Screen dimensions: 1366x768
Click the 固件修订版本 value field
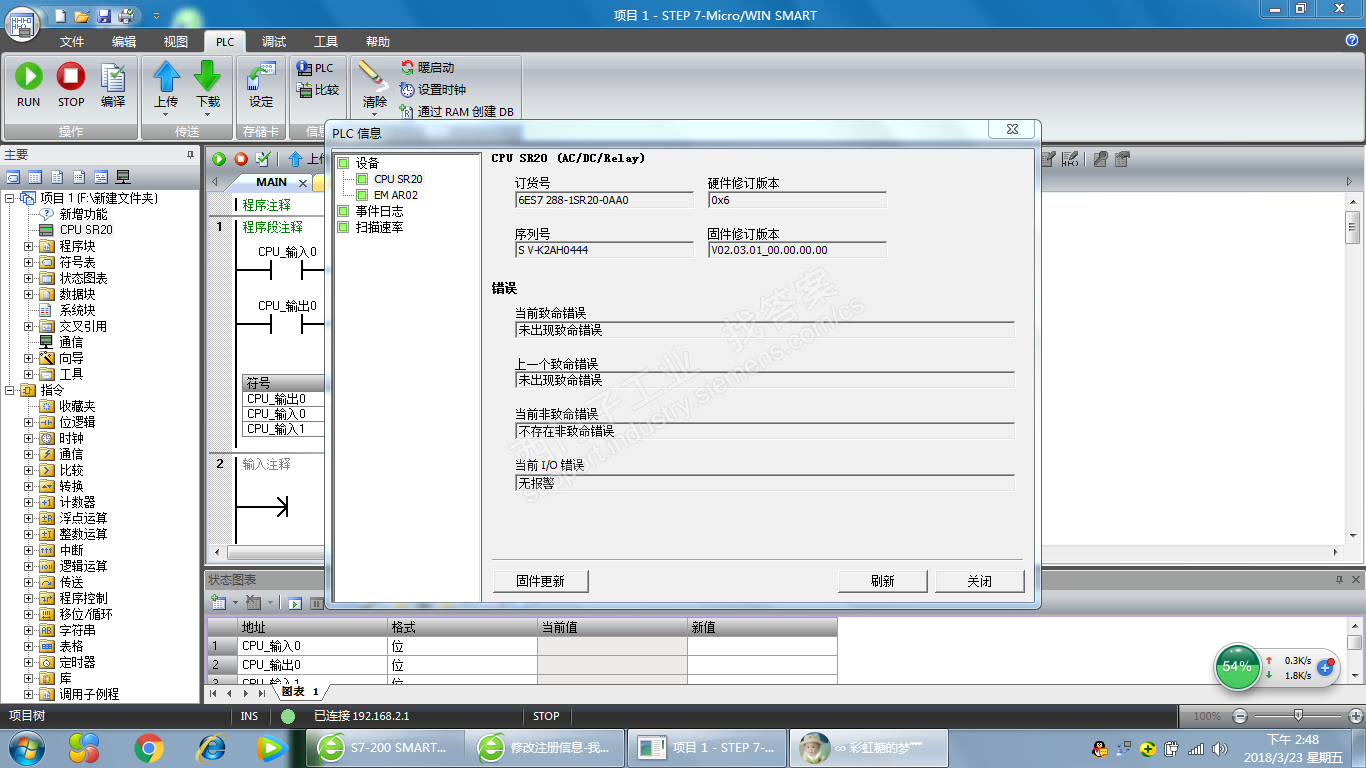coord(797,250)
